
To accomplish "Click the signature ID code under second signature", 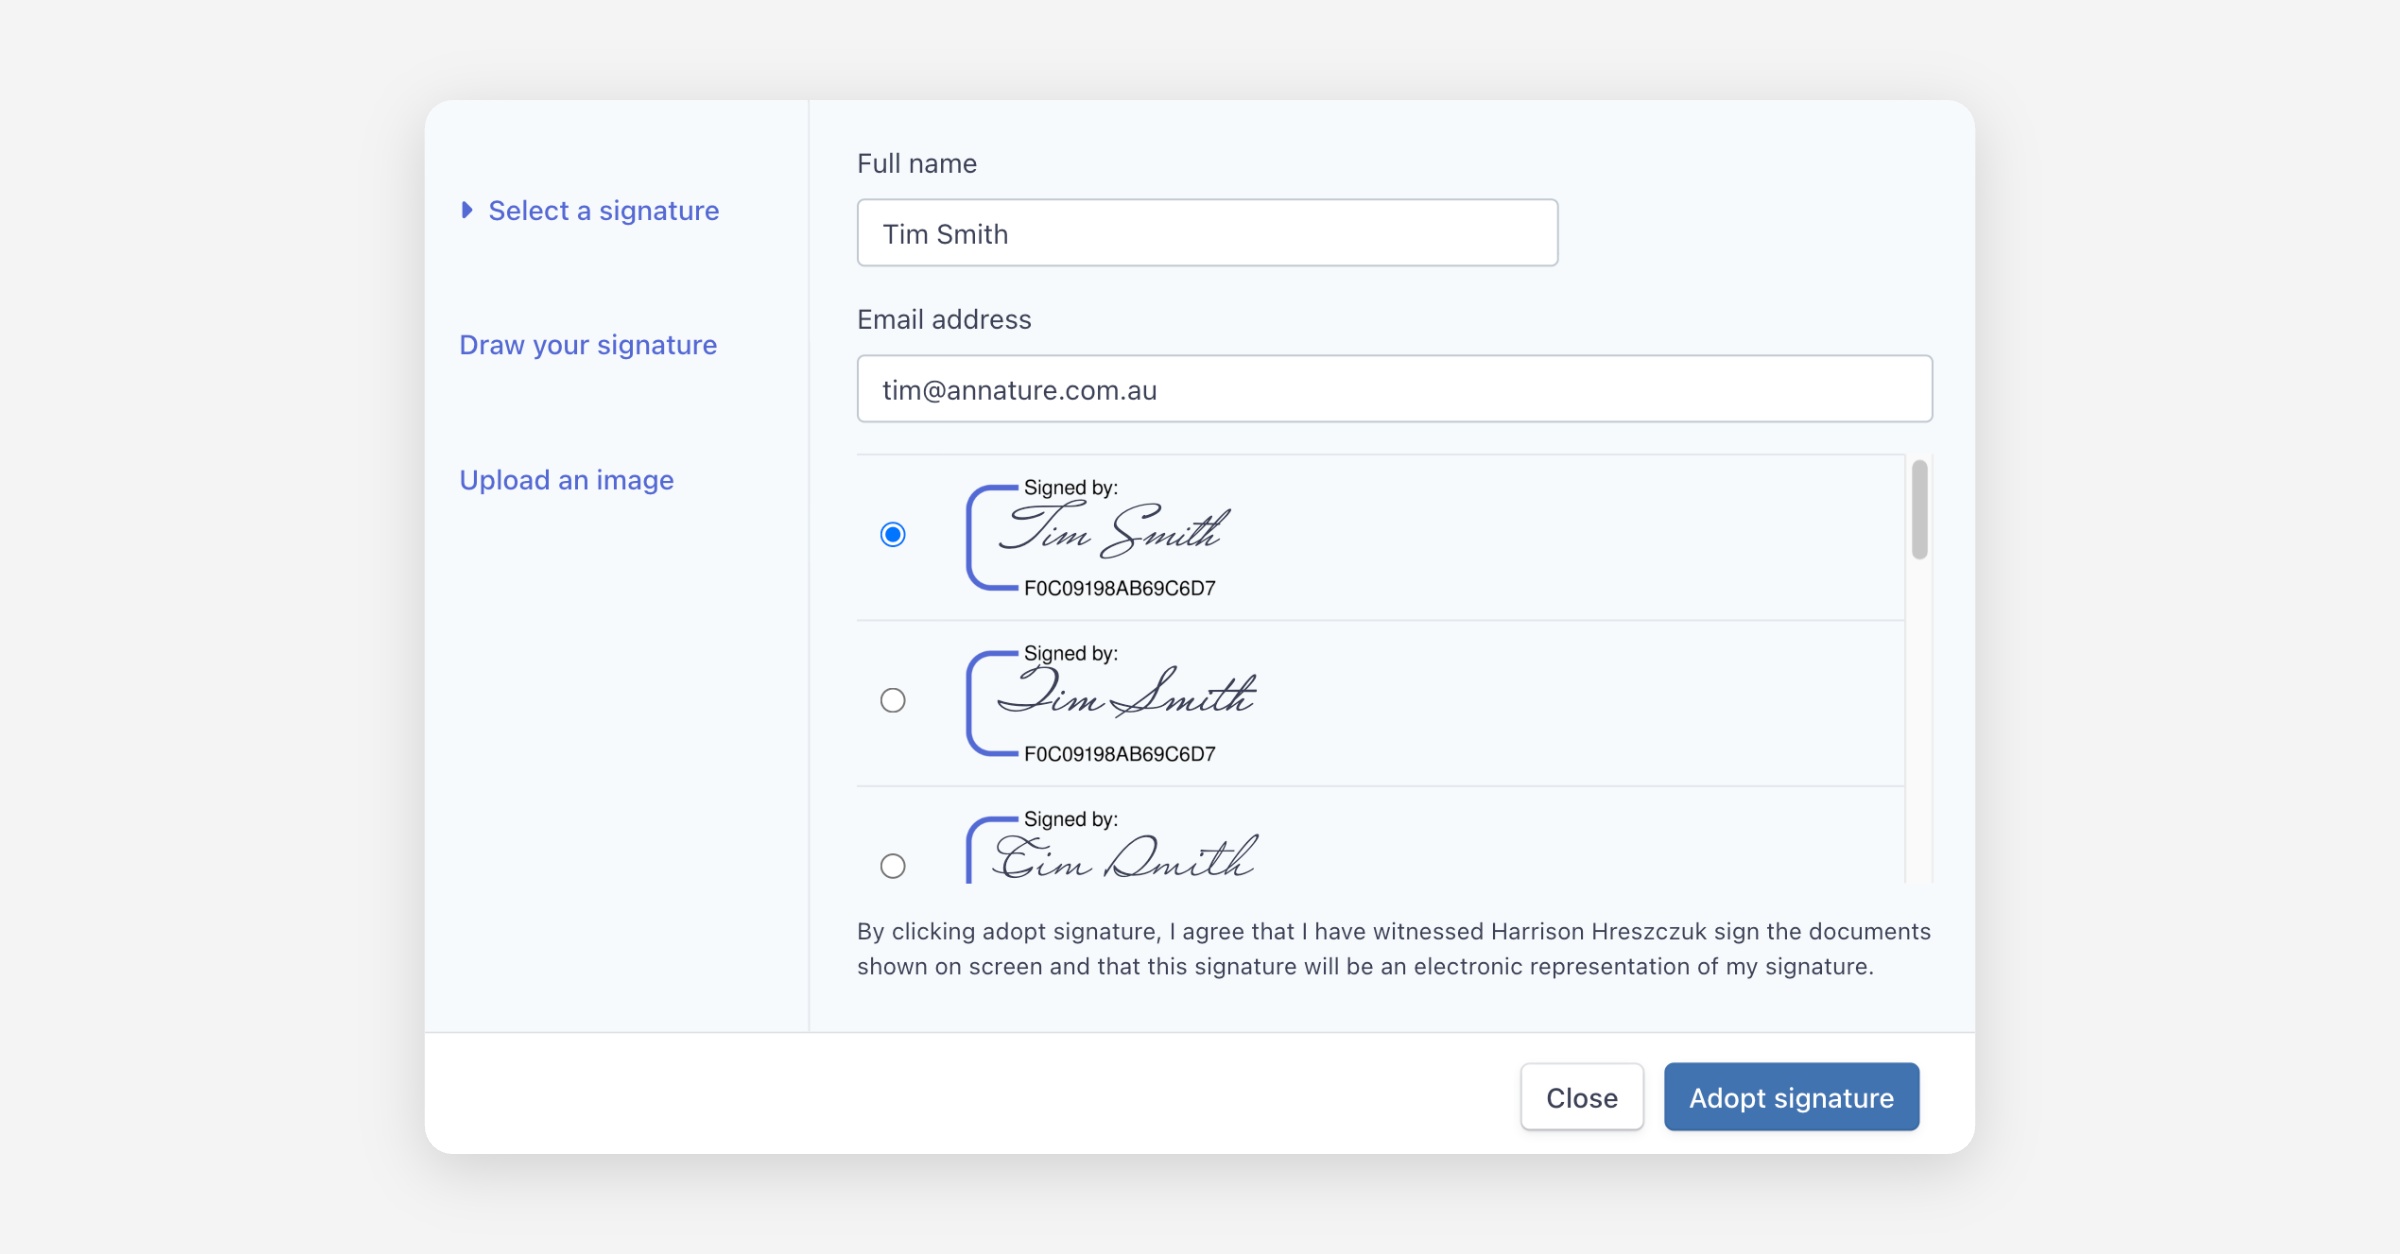I will (x=1119, y=754).
